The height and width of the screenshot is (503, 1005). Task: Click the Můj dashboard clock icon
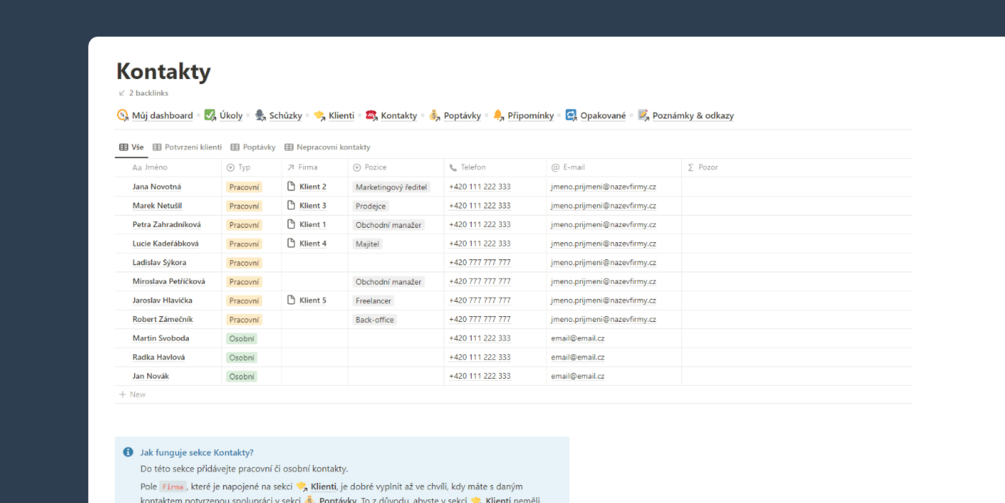point(122,115)
